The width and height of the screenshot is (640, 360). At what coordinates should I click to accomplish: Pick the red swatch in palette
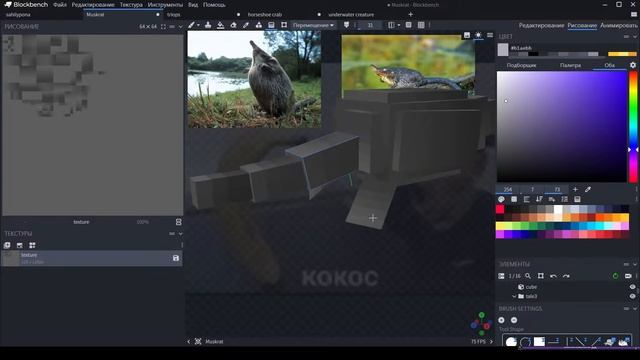point(500,209)
